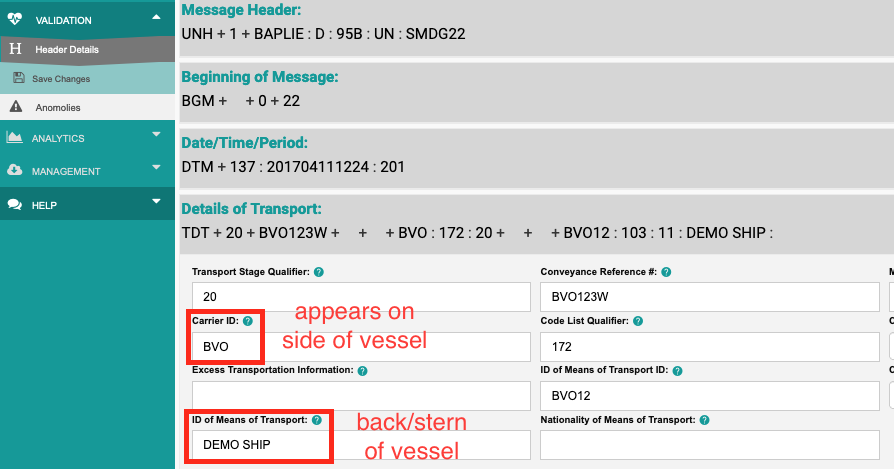Expand the Analytics section arrow
Screen dimensions: 894x469
pos(156,134)
